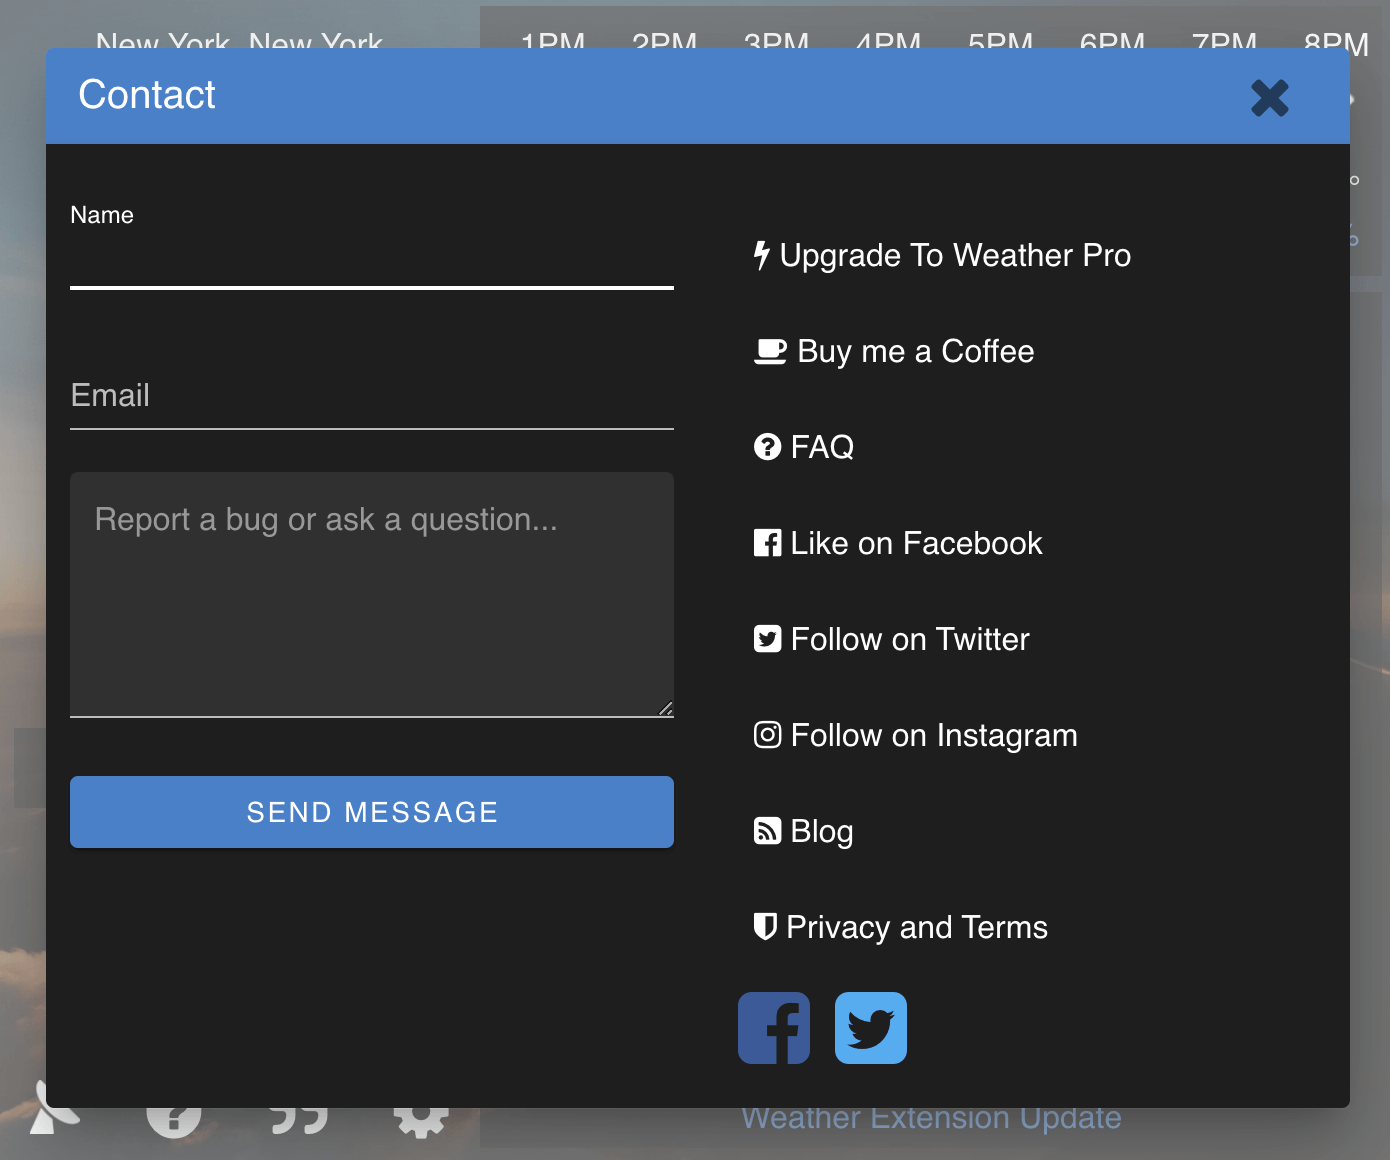Click the shield icon beside Privacy
This screenshot has height=1160, width=1390.
[766, 927]
